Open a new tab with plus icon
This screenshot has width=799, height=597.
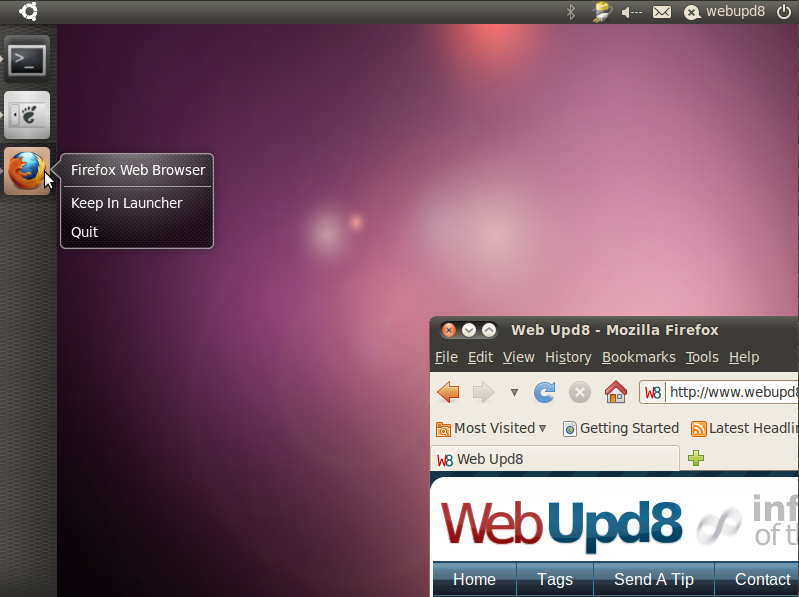(x=696, y=458)
